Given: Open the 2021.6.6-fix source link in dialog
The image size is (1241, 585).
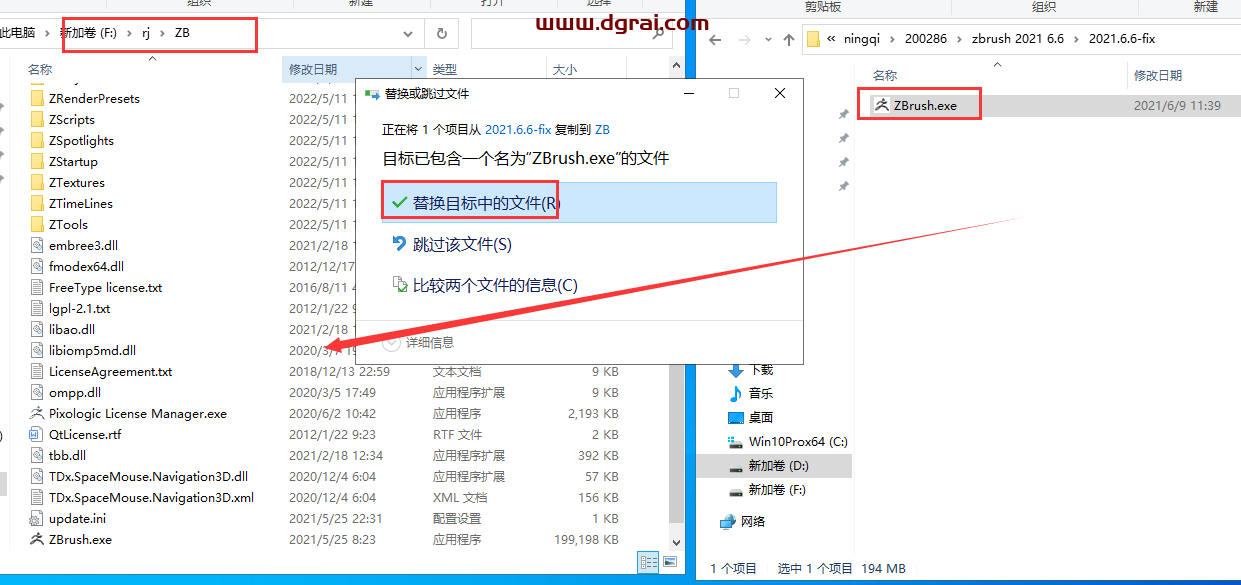Looking at the screenshot, I should click(x=519, y=129).
